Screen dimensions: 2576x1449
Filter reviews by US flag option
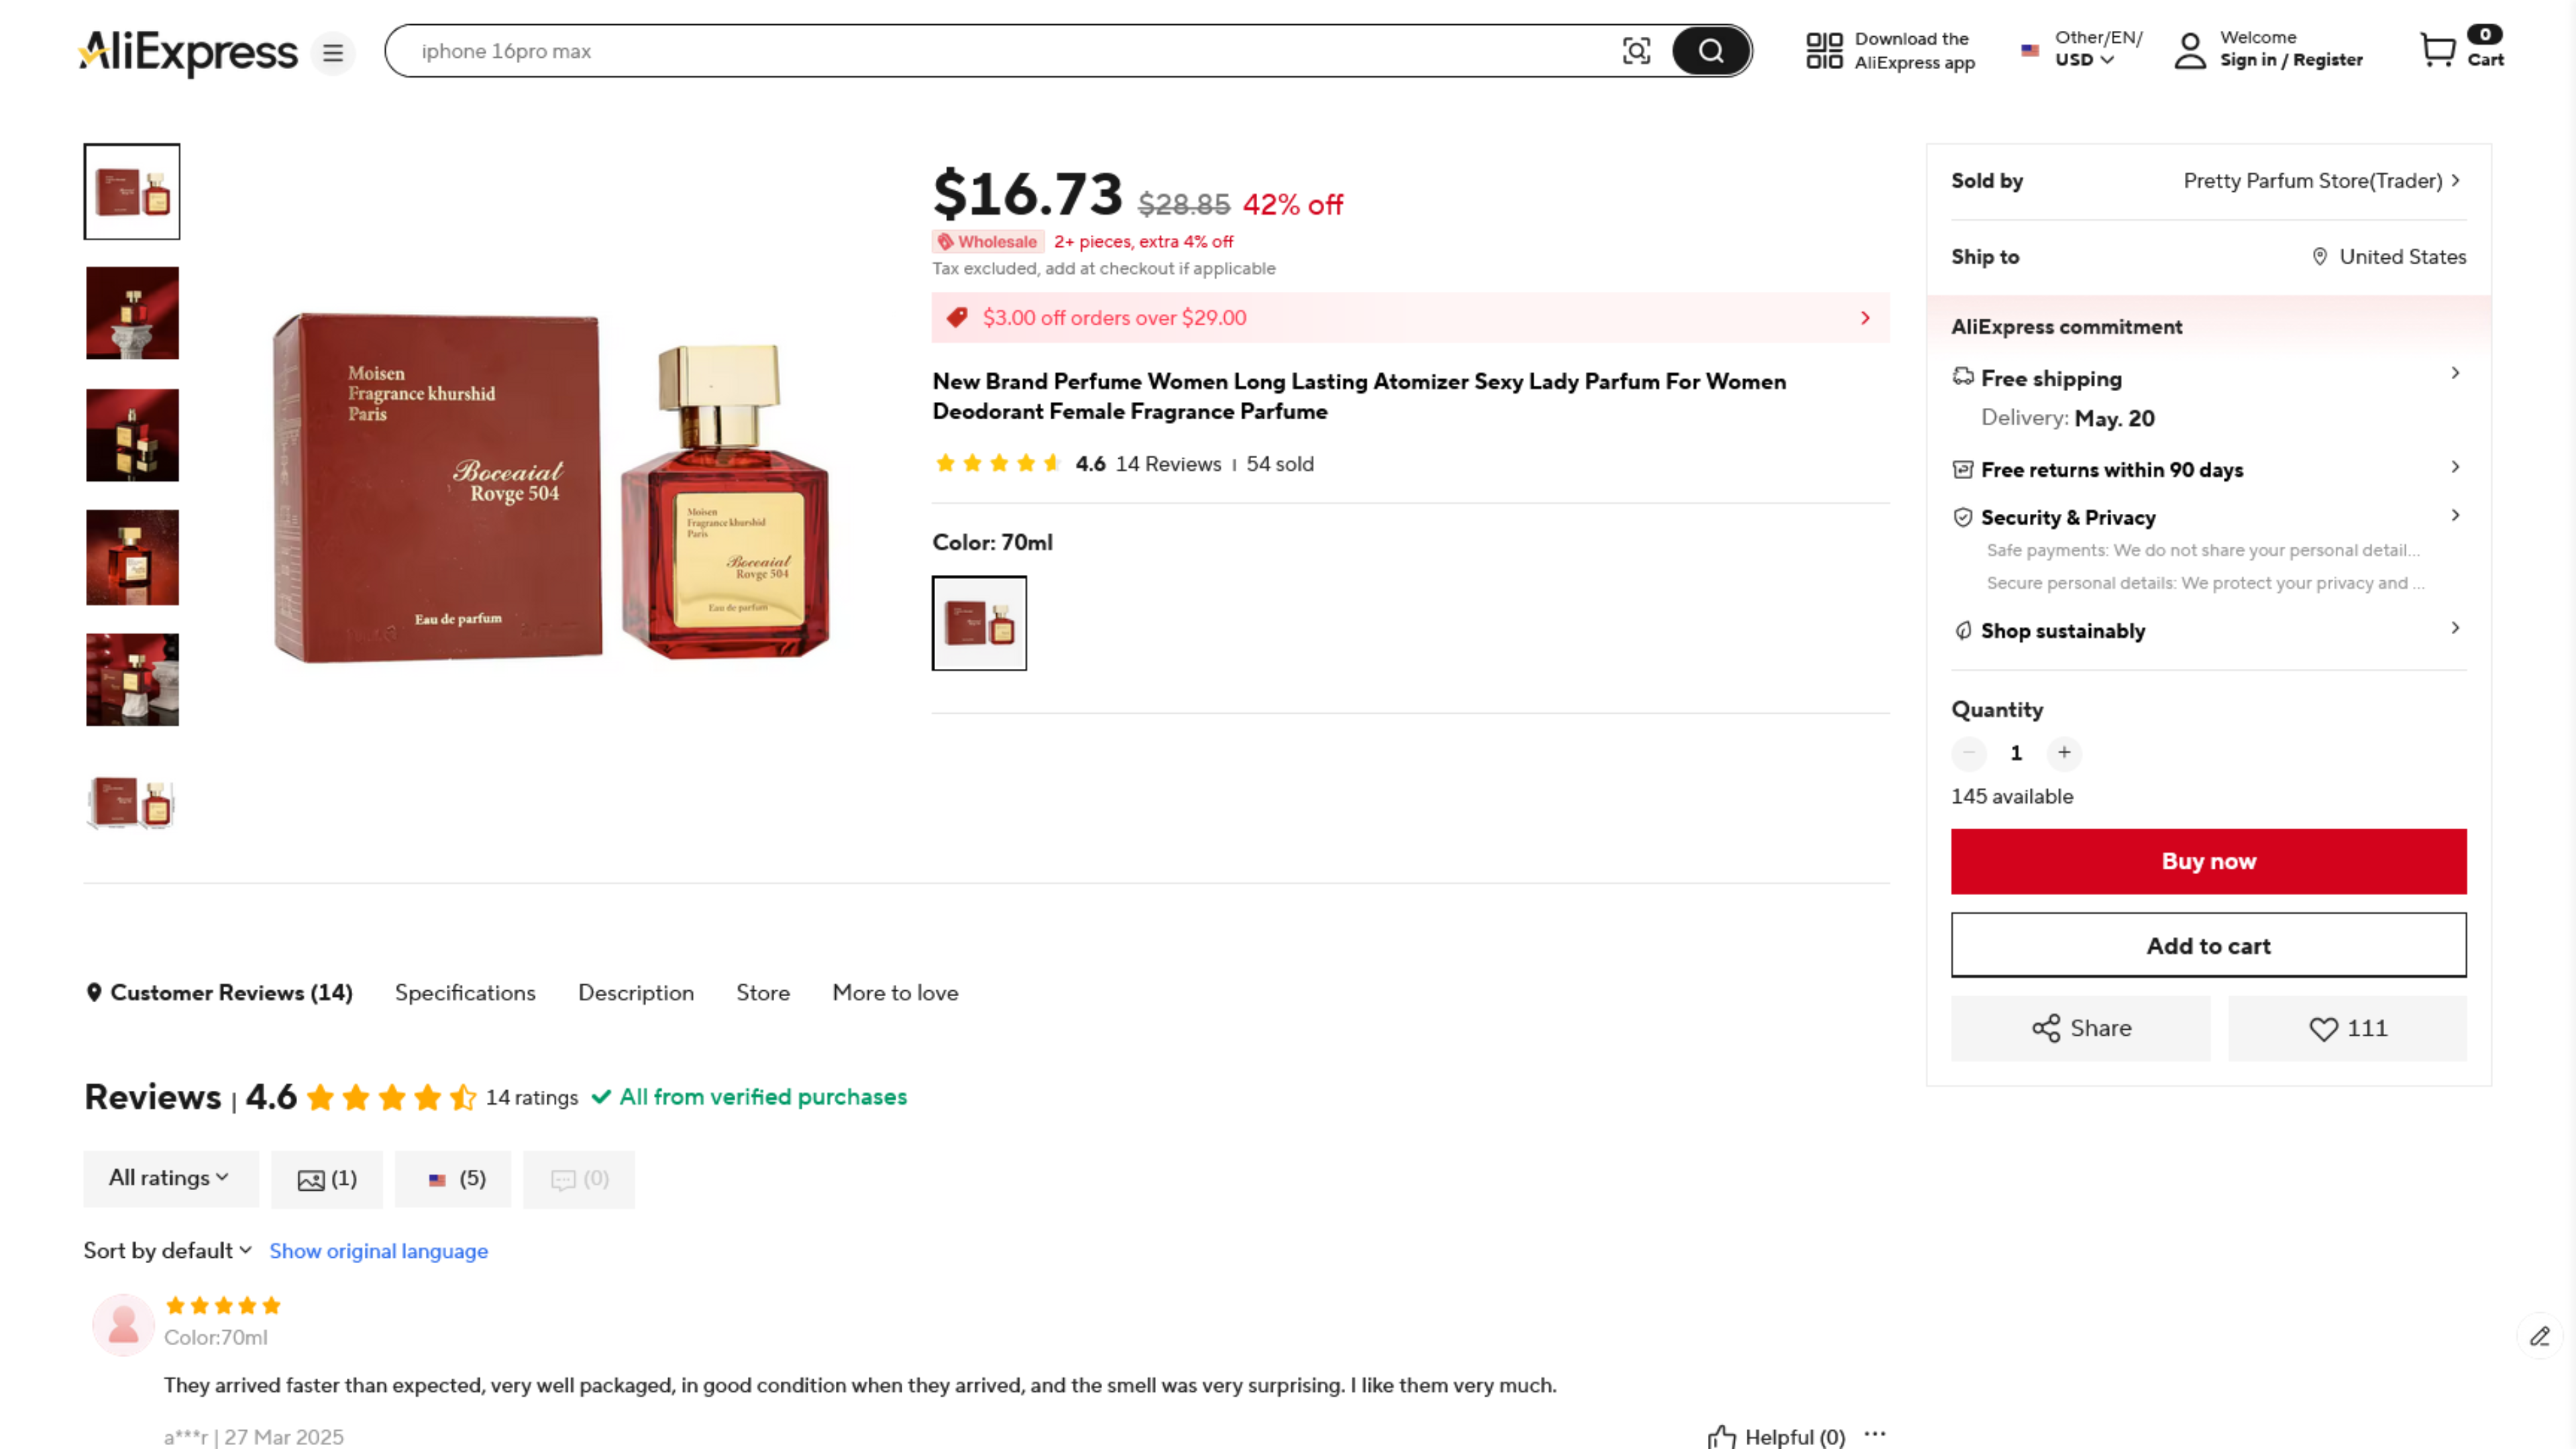click(x=454, y=1179)
